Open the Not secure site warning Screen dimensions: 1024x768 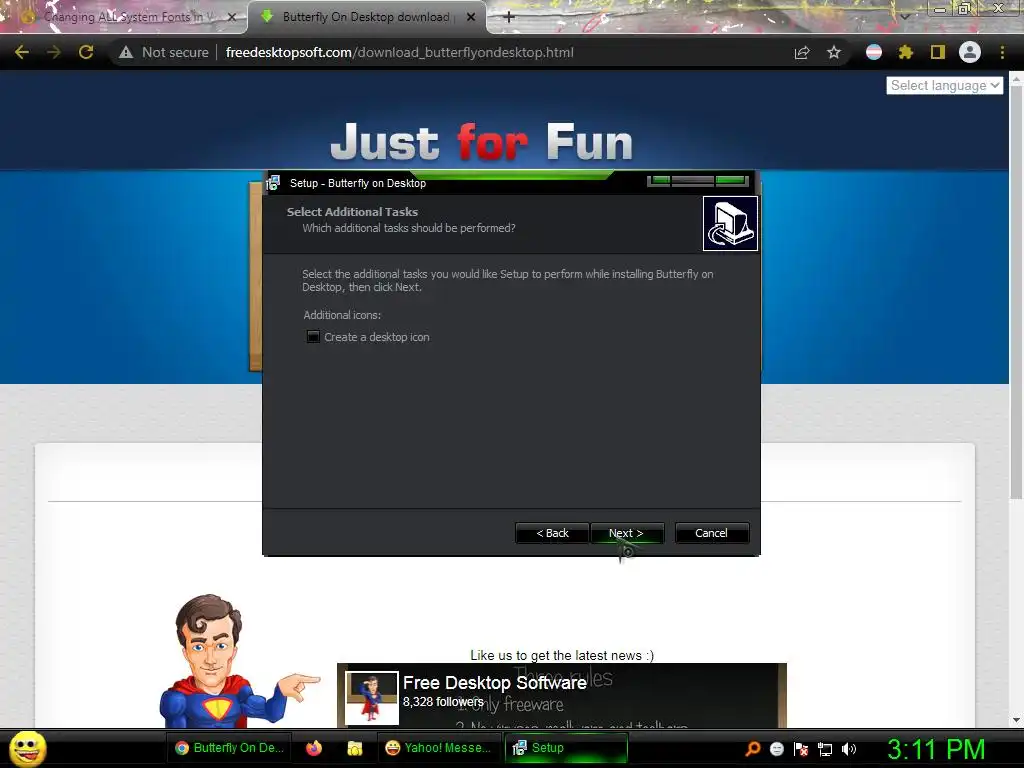[164, 52]
